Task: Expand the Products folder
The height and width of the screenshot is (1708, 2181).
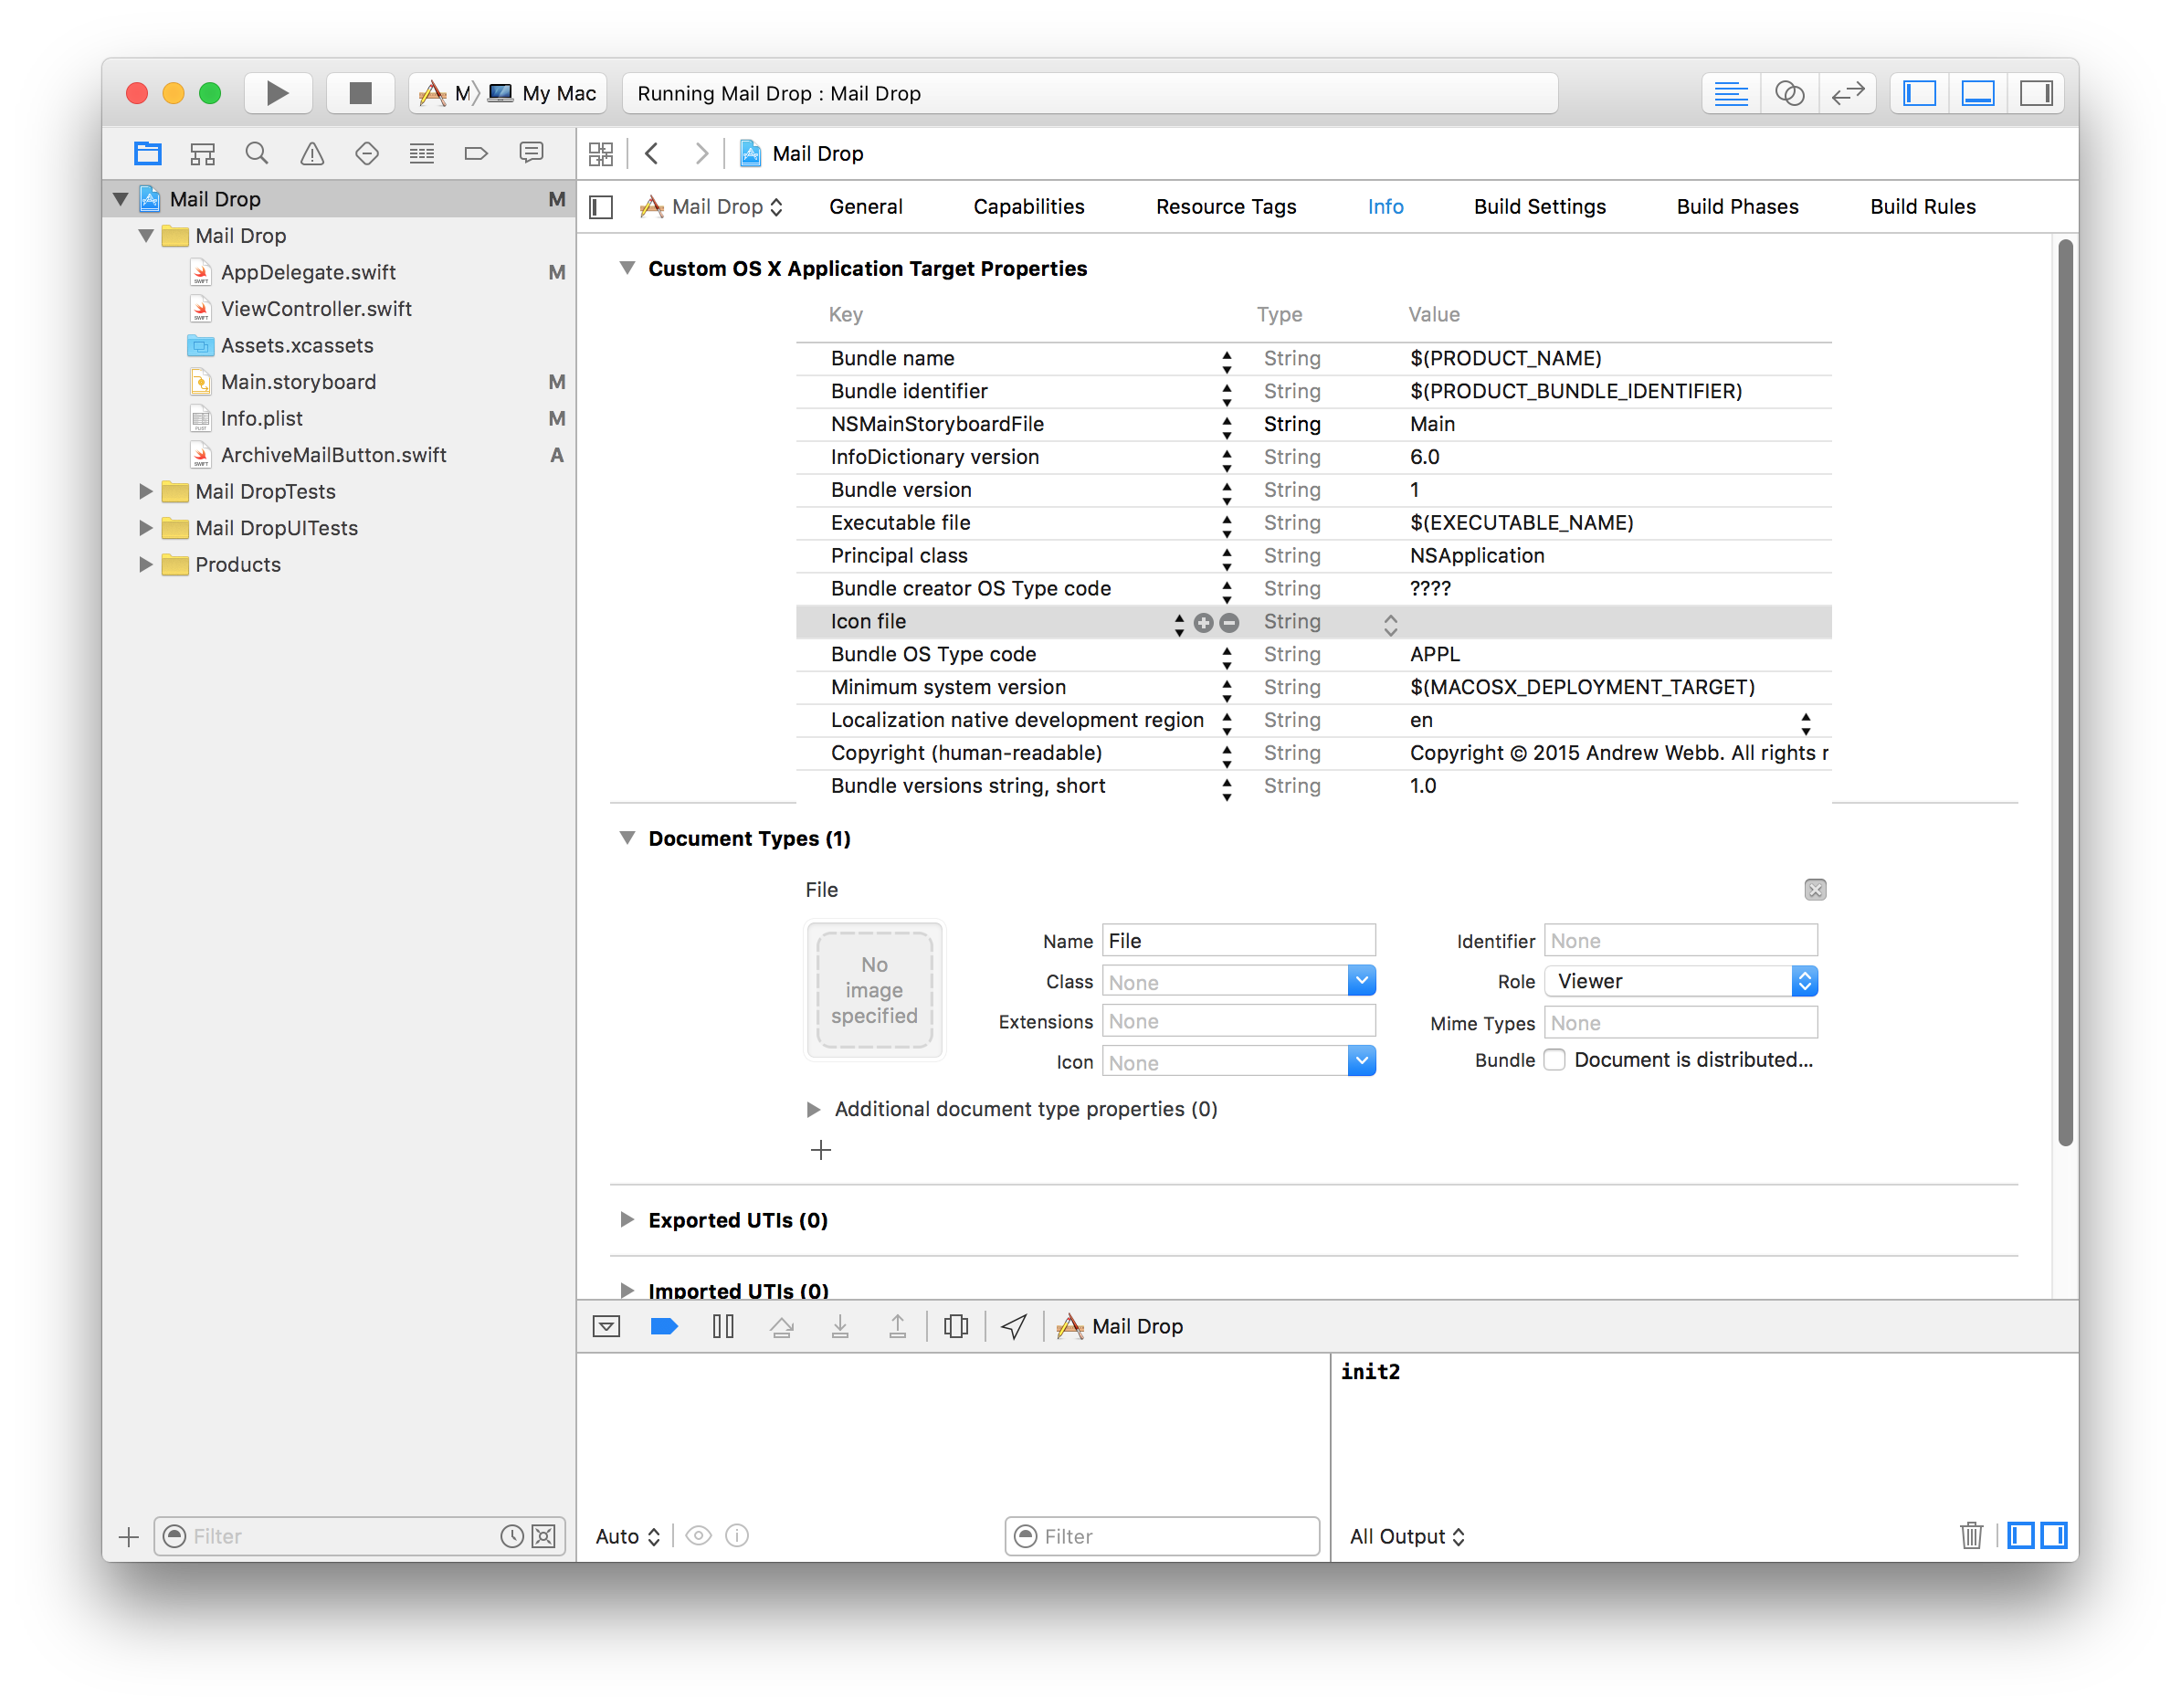Action: point(146,564)
